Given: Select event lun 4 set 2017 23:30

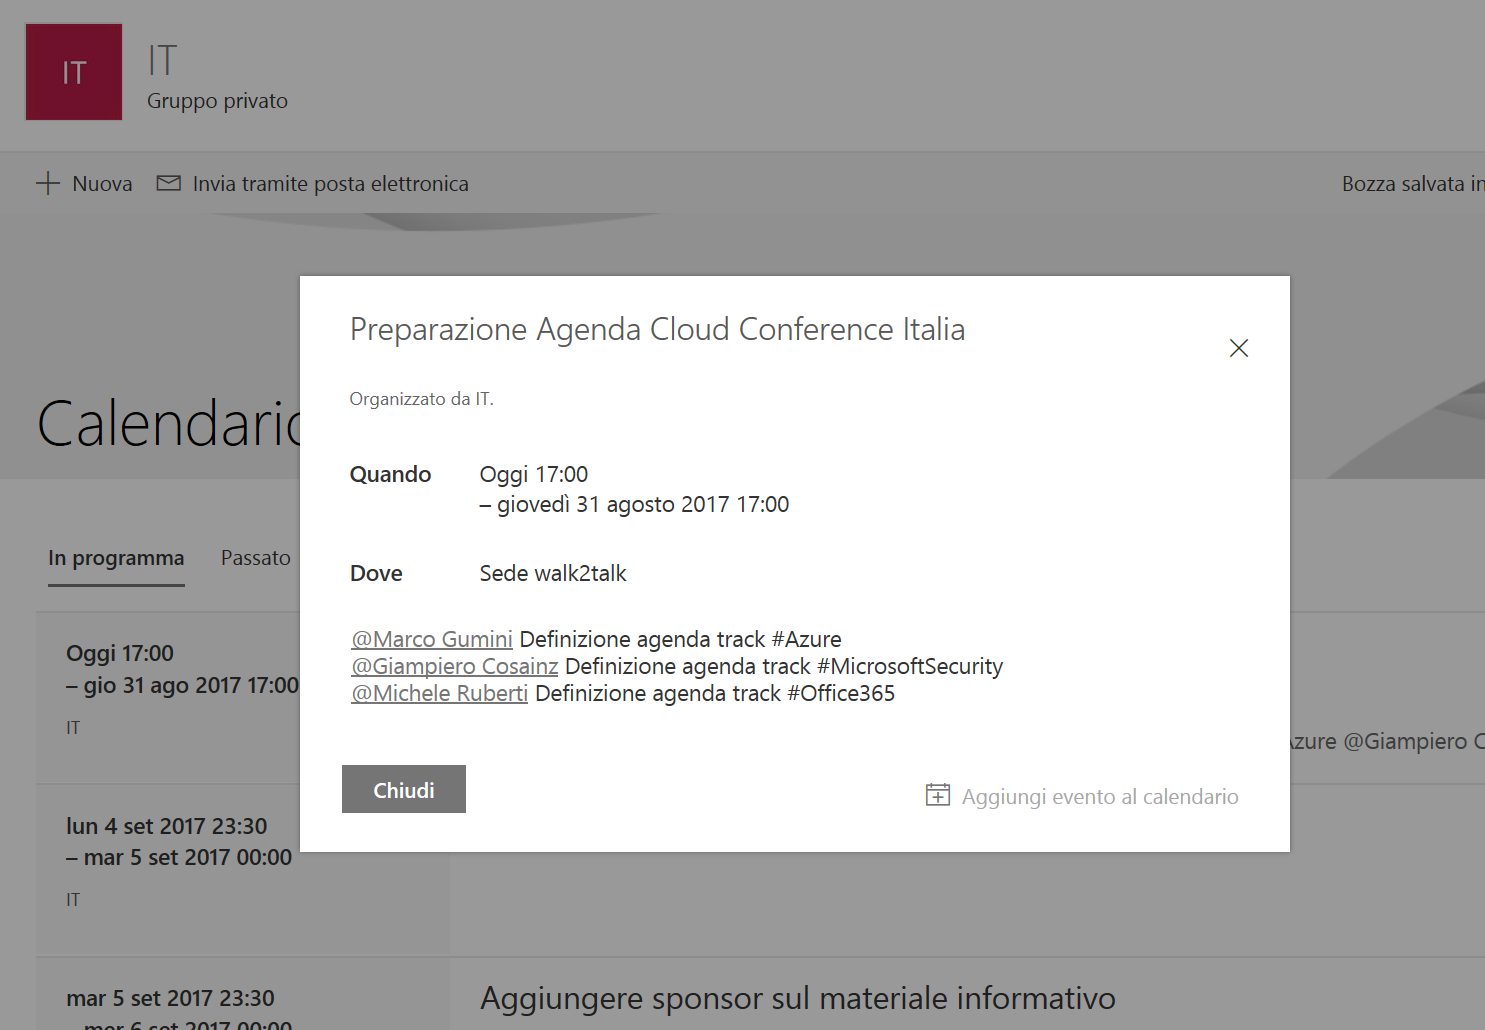Looking at the screenshot, I should click(168, 870).
